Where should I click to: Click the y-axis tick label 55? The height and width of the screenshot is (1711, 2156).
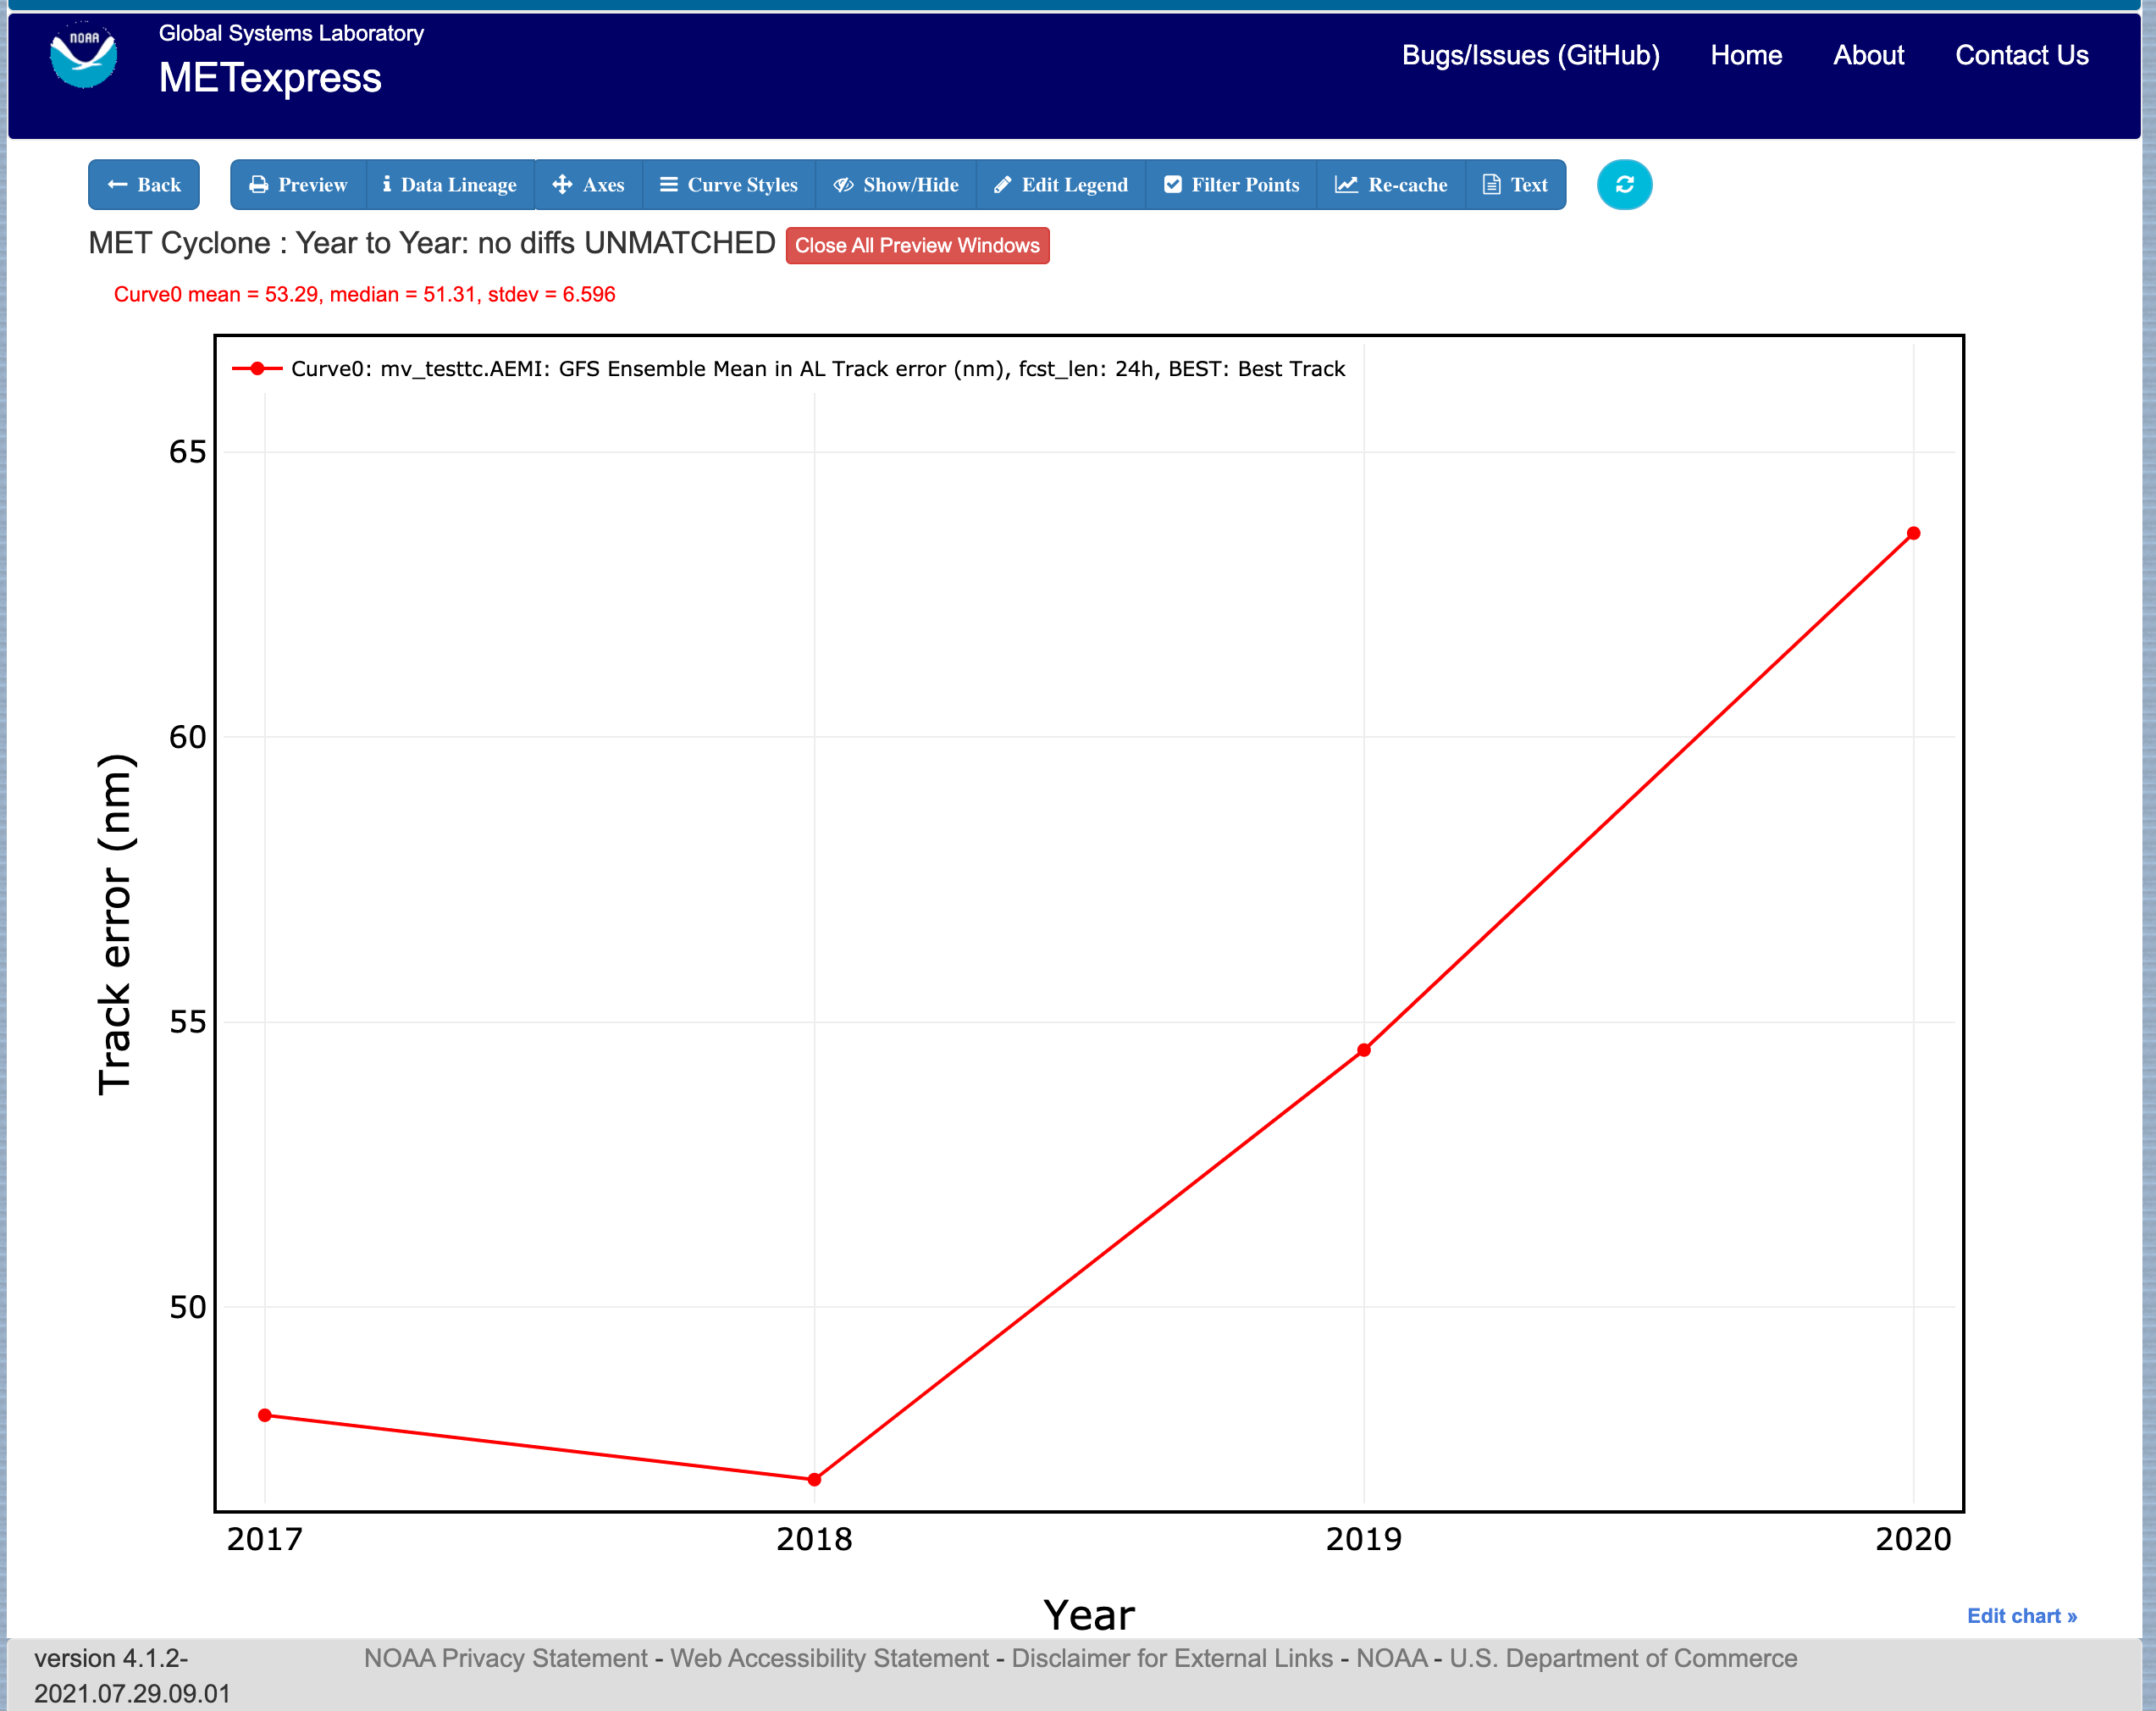[187, 1022]
